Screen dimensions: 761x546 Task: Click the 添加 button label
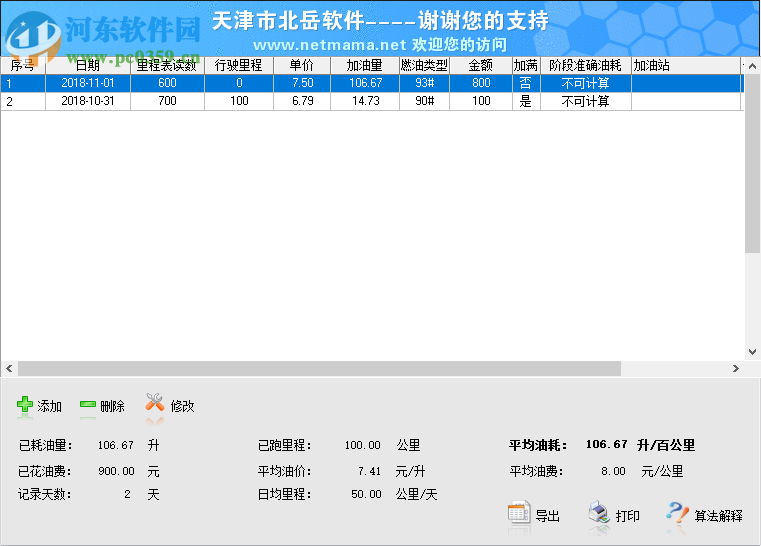50,406
